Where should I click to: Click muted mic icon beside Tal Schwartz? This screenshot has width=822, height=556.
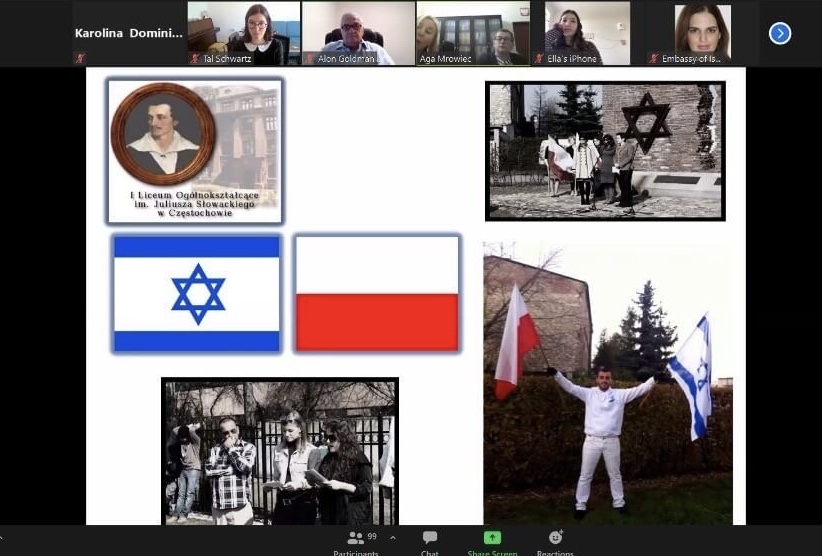pos(195,58)
